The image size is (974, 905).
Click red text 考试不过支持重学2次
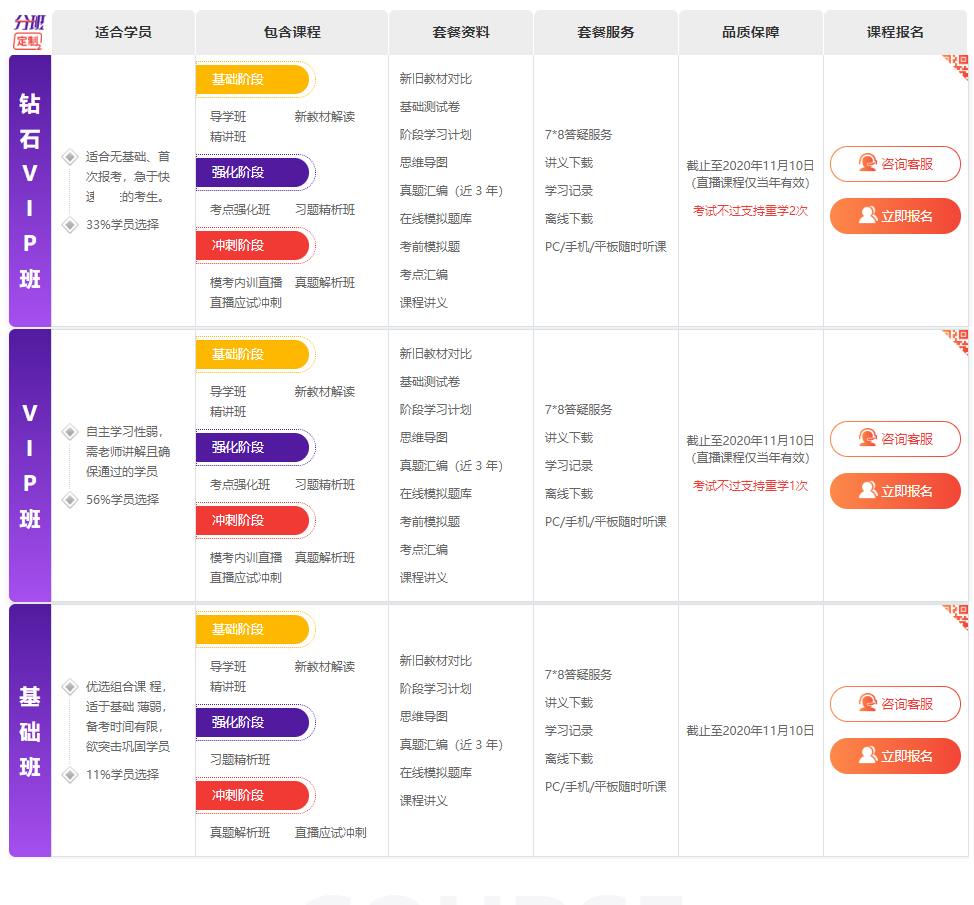[x=750, y=211]
